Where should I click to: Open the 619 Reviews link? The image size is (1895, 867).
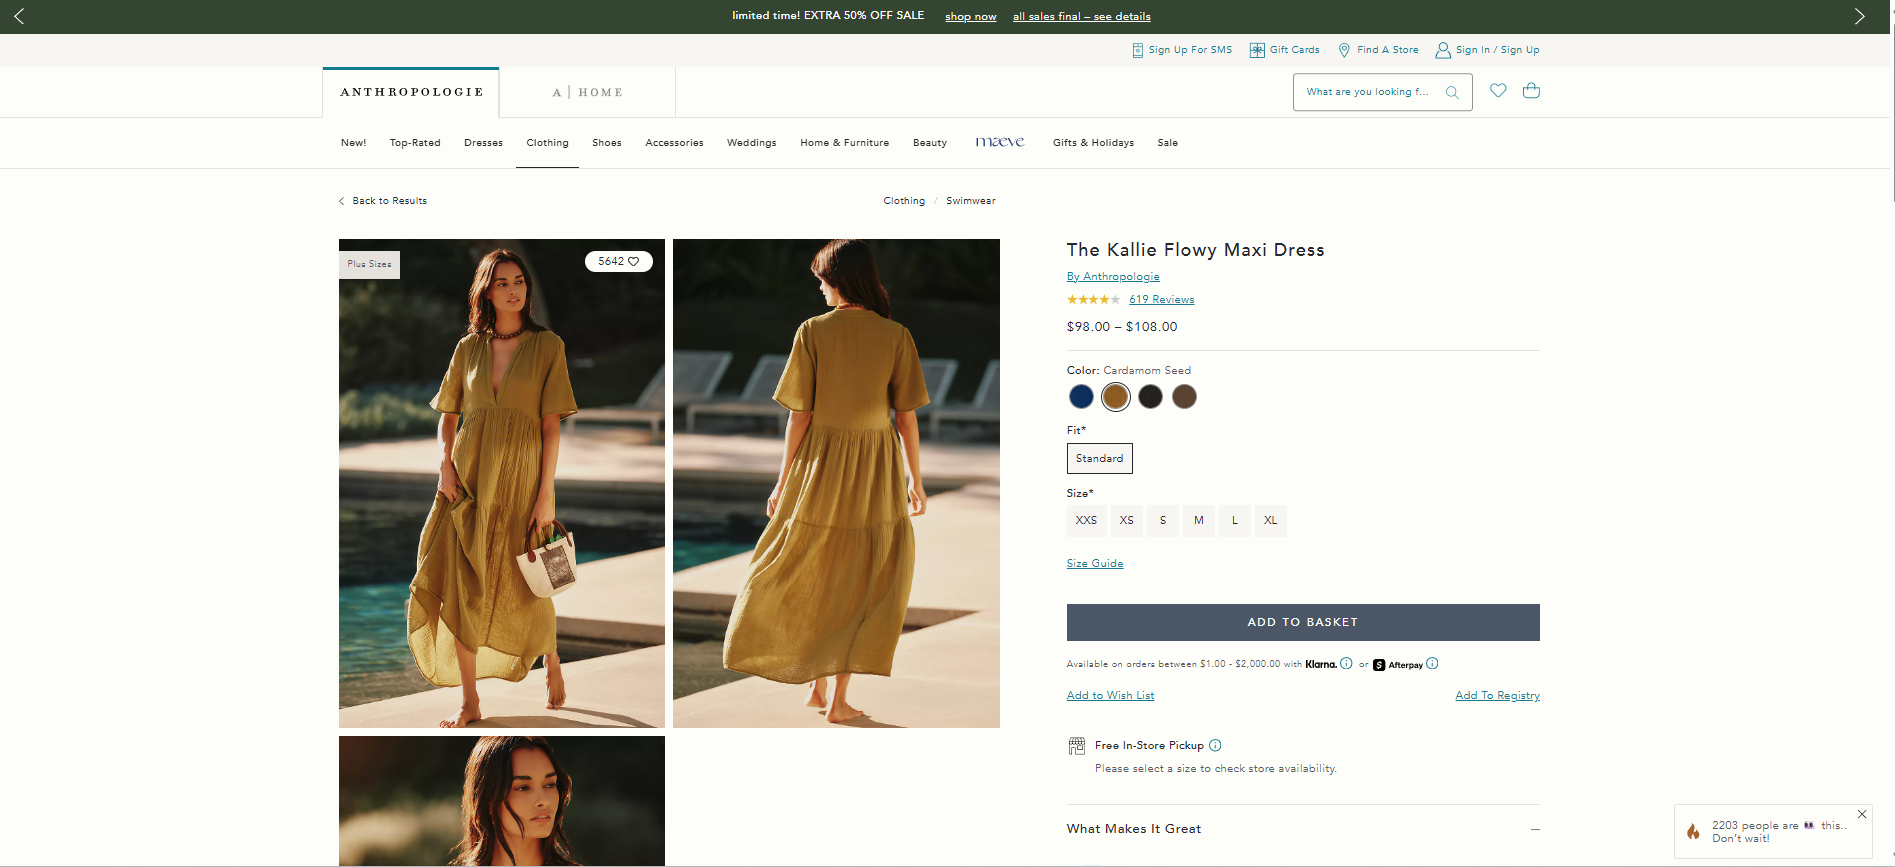point(1161,300)
